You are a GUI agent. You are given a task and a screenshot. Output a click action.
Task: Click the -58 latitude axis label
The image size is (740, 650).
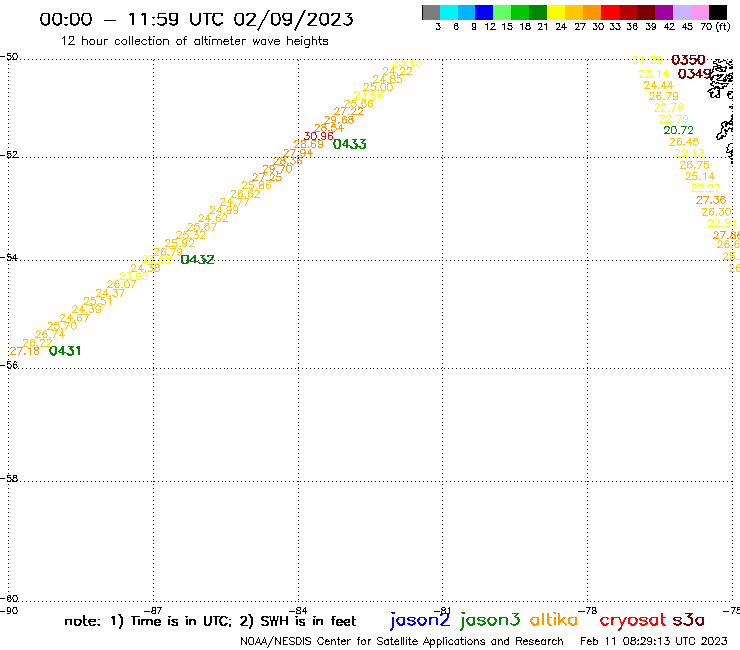point(9,479)
